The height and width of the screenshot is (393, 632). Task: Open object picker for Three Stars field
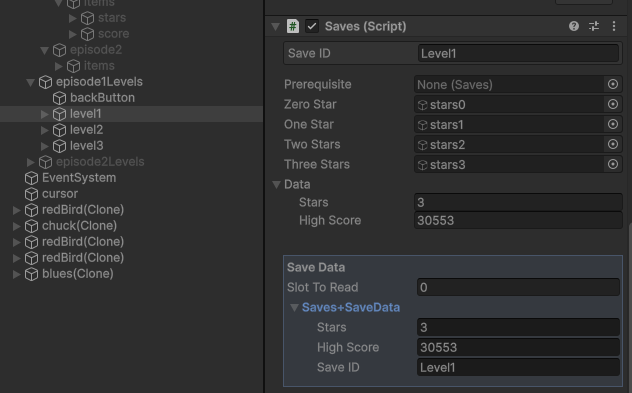click(x=613, y=164)
